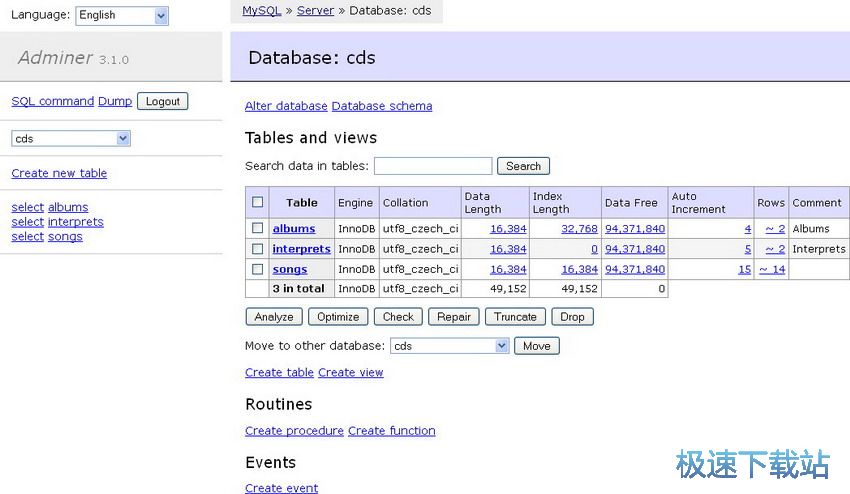Click the Logout button
Image resolution: width=850 pixels, height=494 pixels.
point(163,101)
